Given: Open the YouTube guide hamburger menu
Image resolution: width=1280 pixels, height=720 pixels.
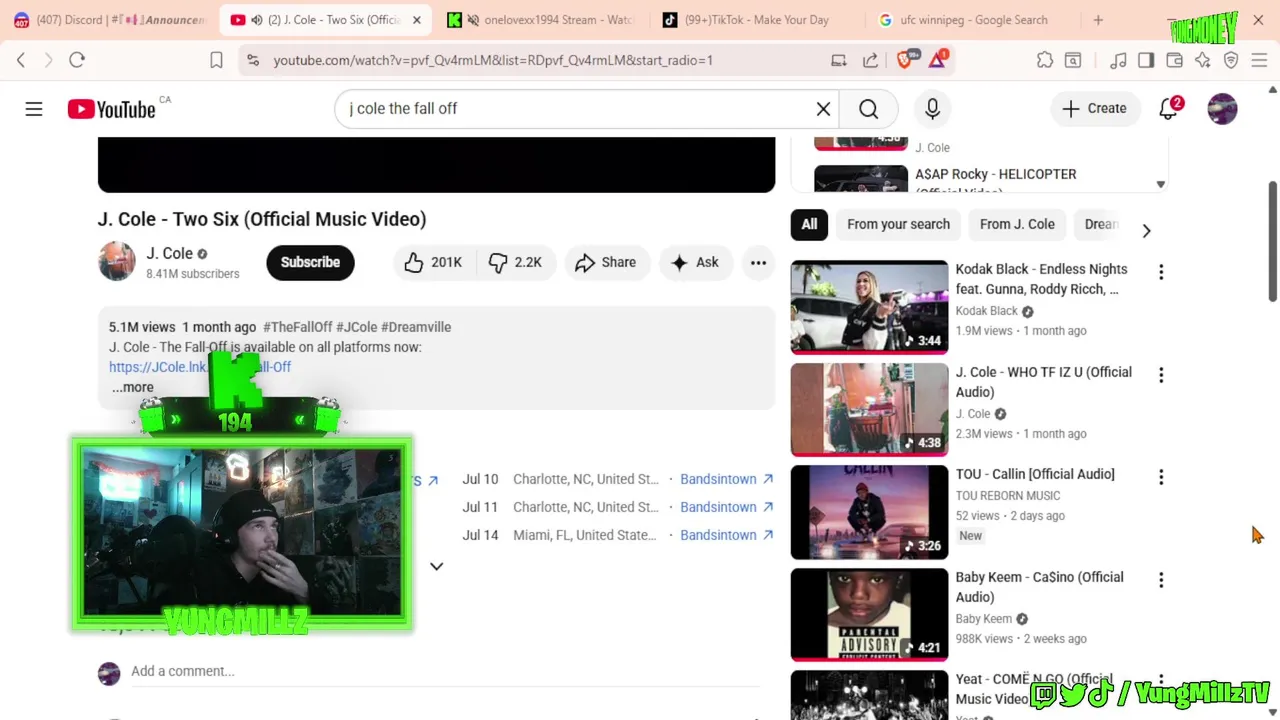Looking at the screenshot, I should [x=34, y=108].
